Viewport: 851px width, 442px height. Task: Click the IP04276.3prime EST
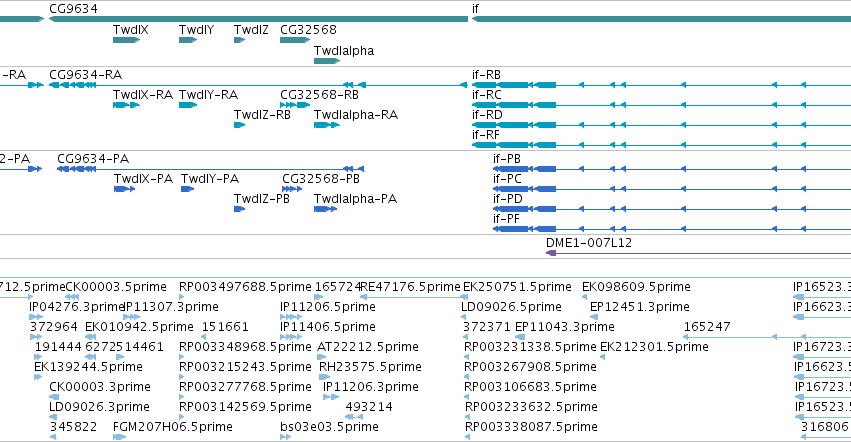coord(36,317)
